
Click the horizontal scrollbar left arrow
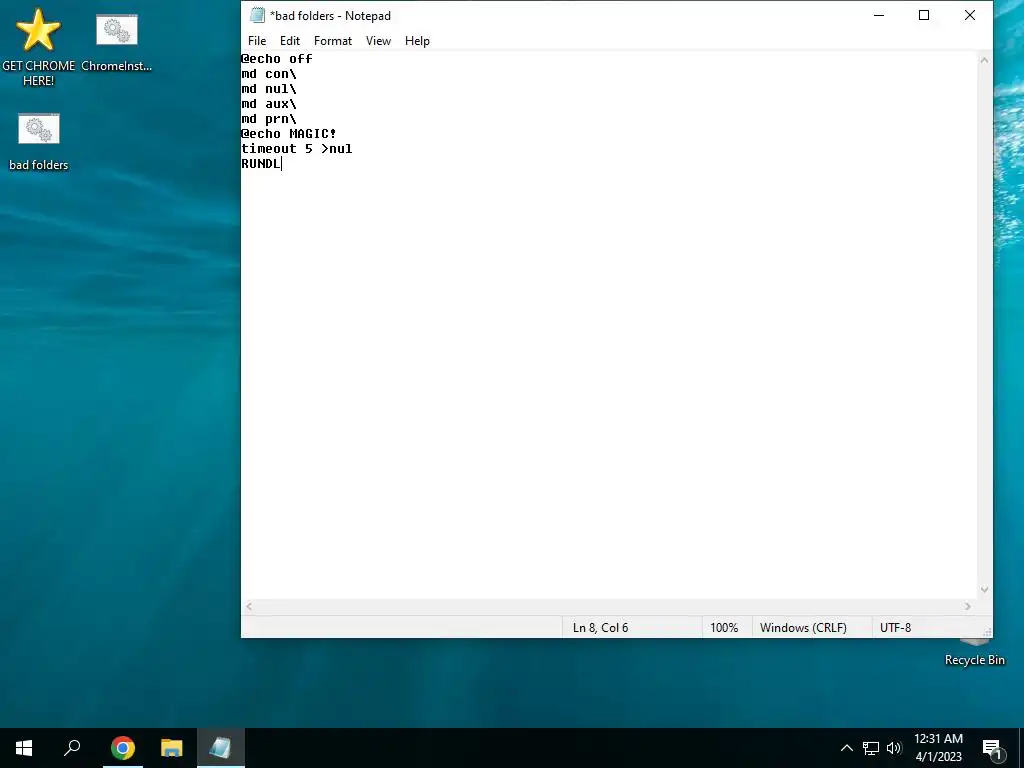(x=249, y=607)
